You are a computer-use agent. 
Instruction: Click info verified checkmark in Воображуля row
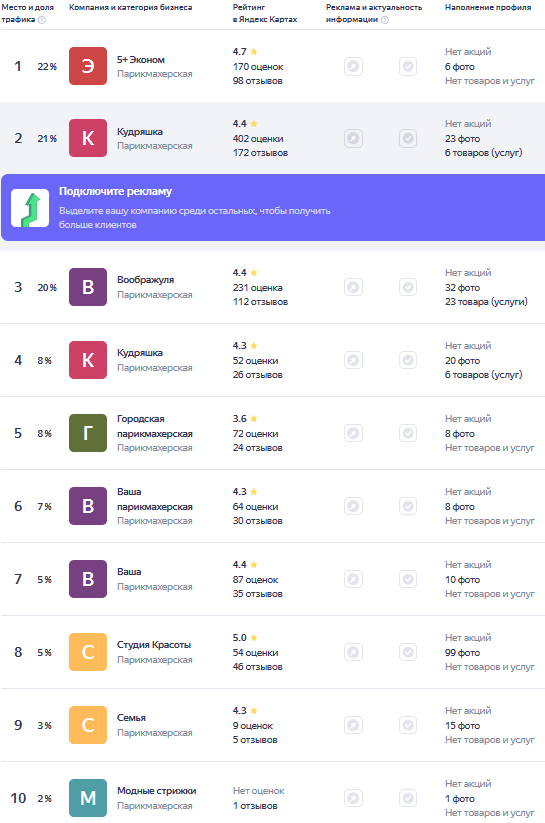408,287
